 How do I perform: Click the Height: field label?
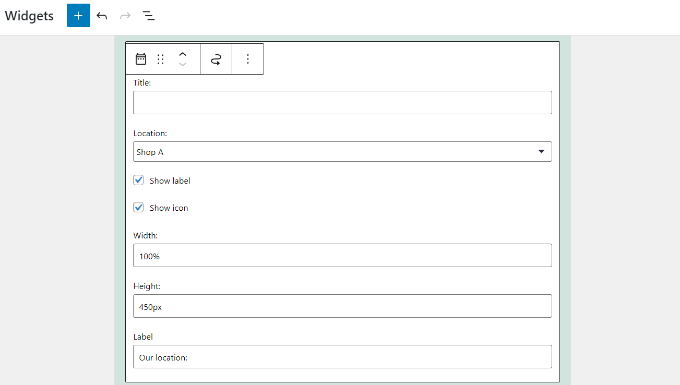tap(147, 286)
